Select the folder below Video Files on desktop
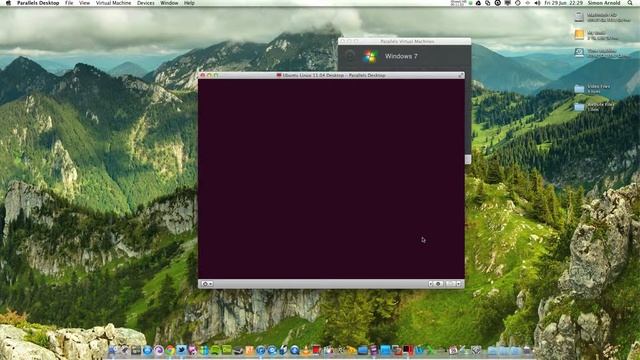 pyautogui.click(x=579, y=107)
